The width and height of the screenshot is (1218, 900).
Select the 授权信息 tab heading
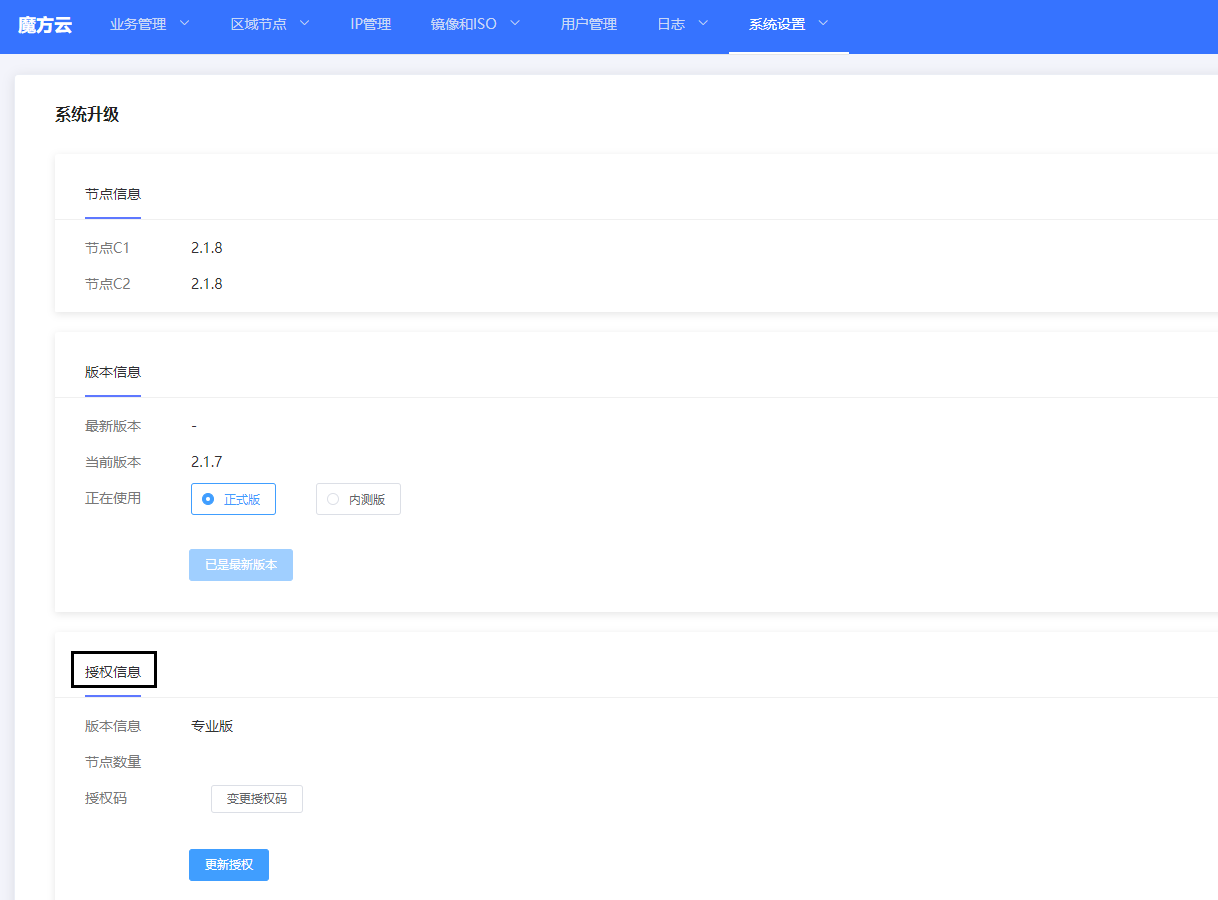point(113,671)
